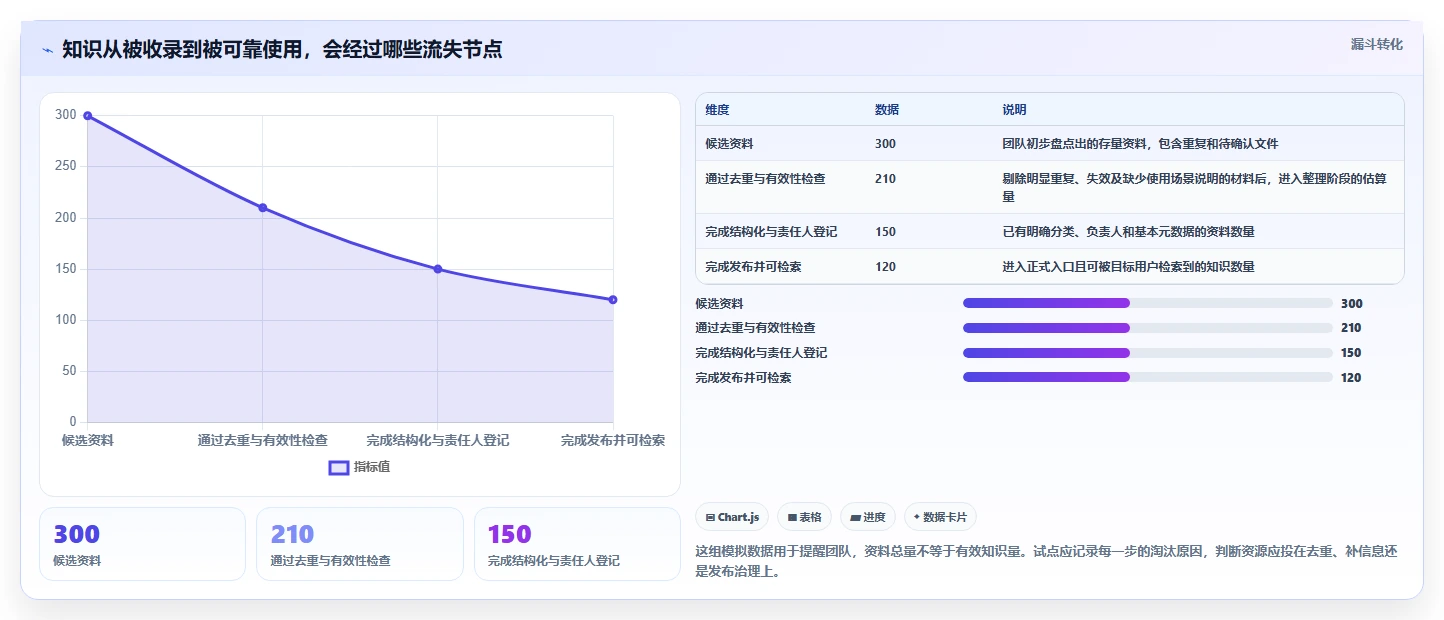Image resolution: width=1444 pixels, height=620 pixels.
Task: Click the 通过去重与有效性检查 progress bar
Action: (x=1147, y=328)
